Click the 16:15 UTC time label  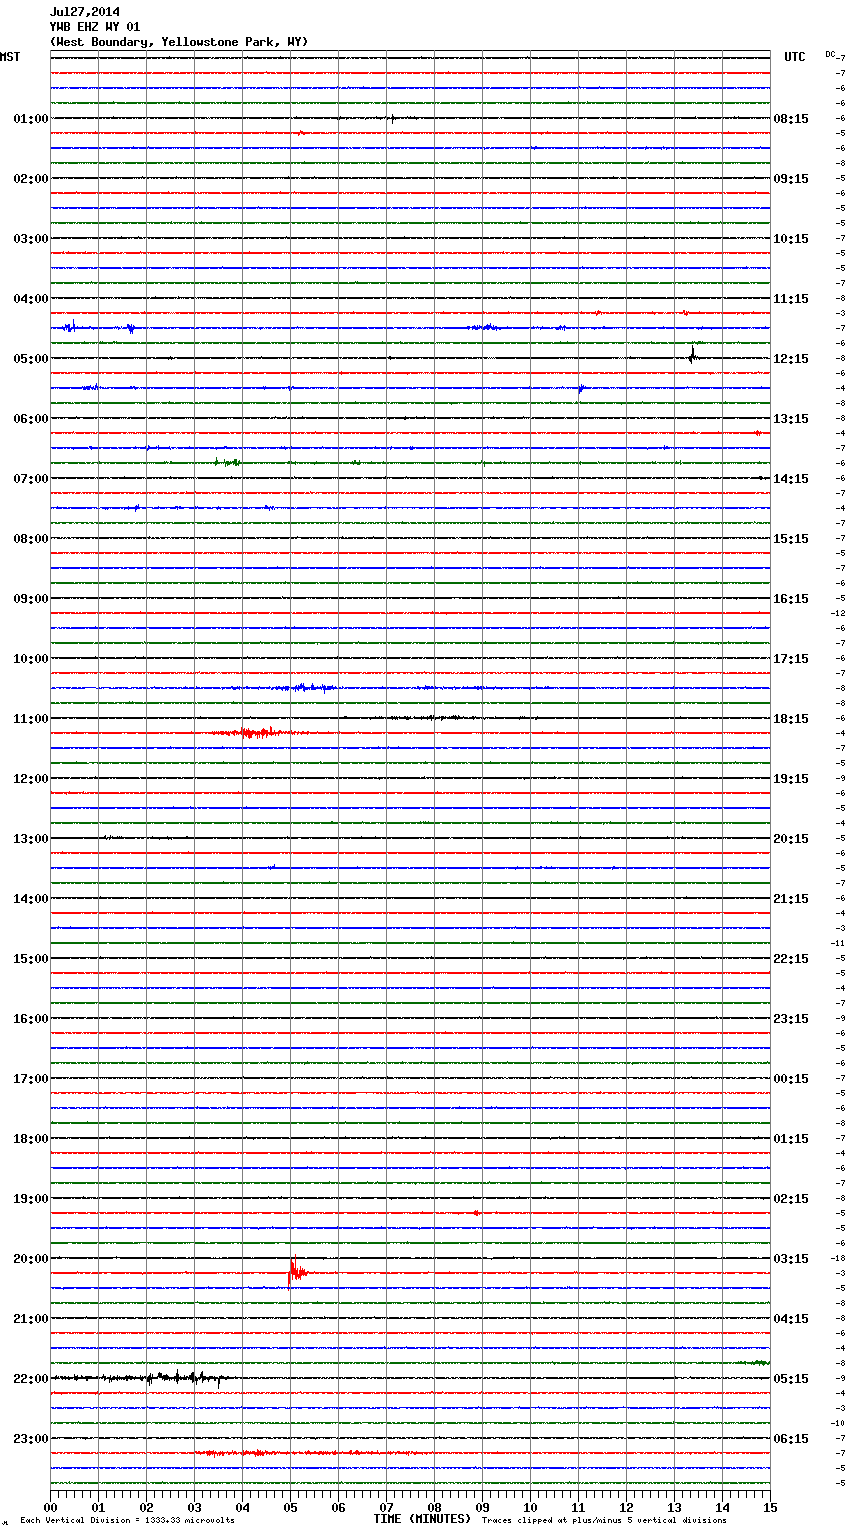791,599
